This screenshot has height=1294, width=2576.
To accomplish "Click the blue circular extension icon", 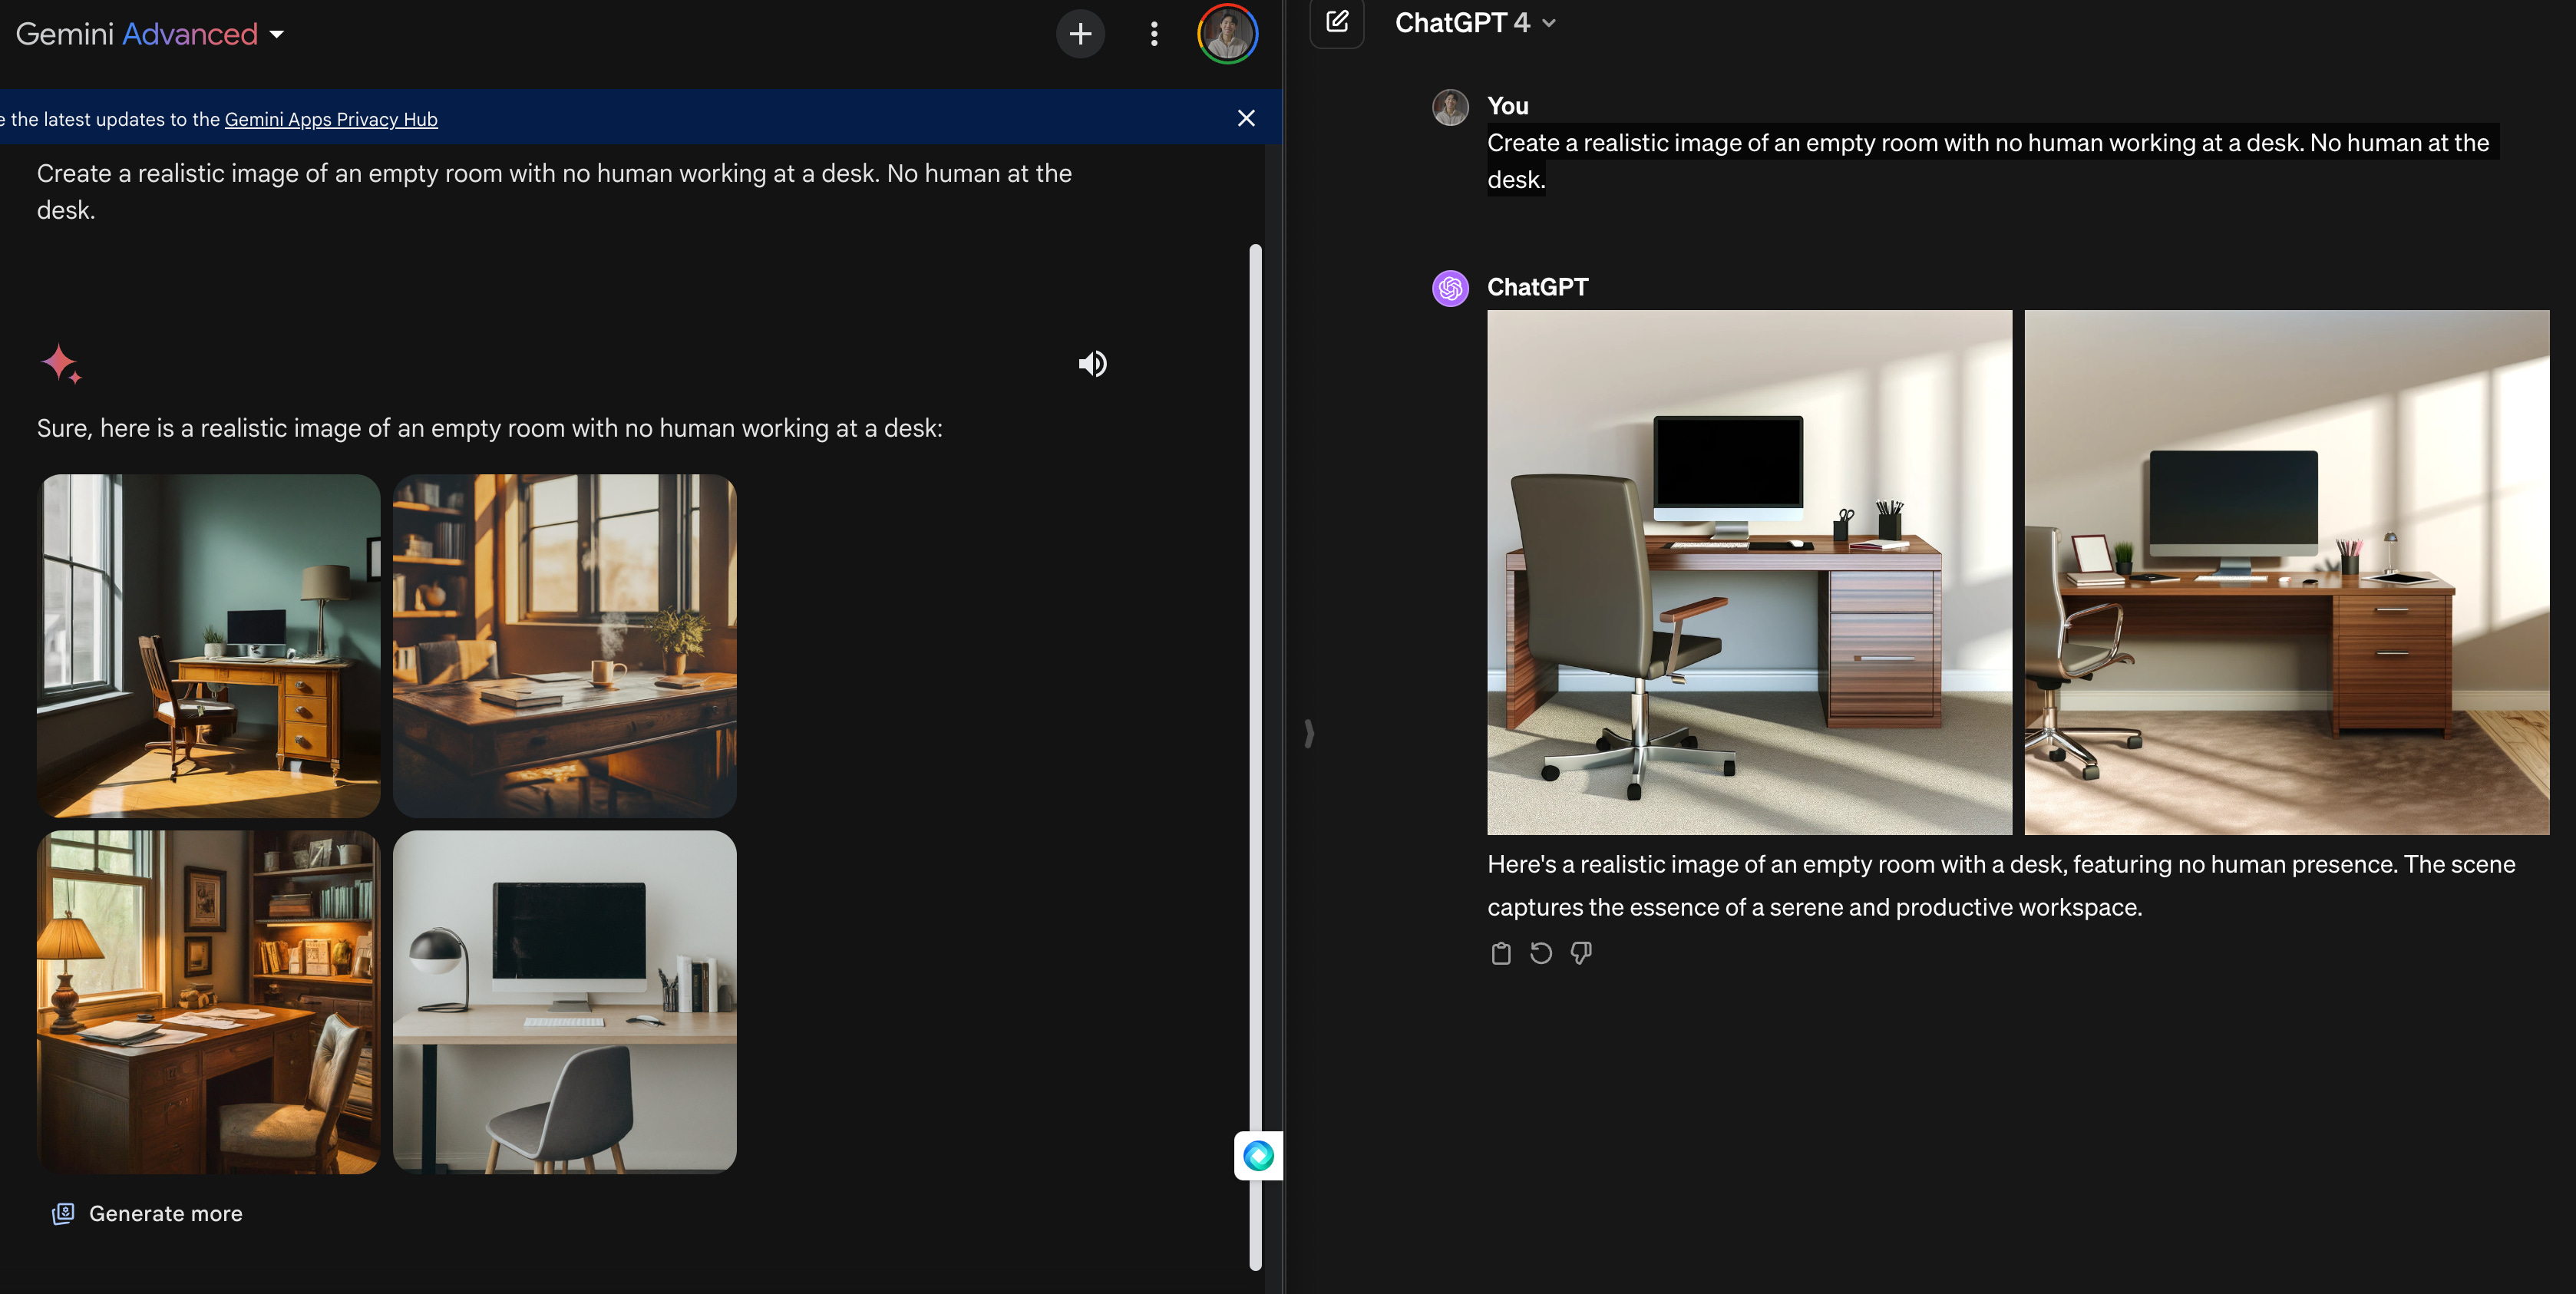I will tap(1258, 1156).
